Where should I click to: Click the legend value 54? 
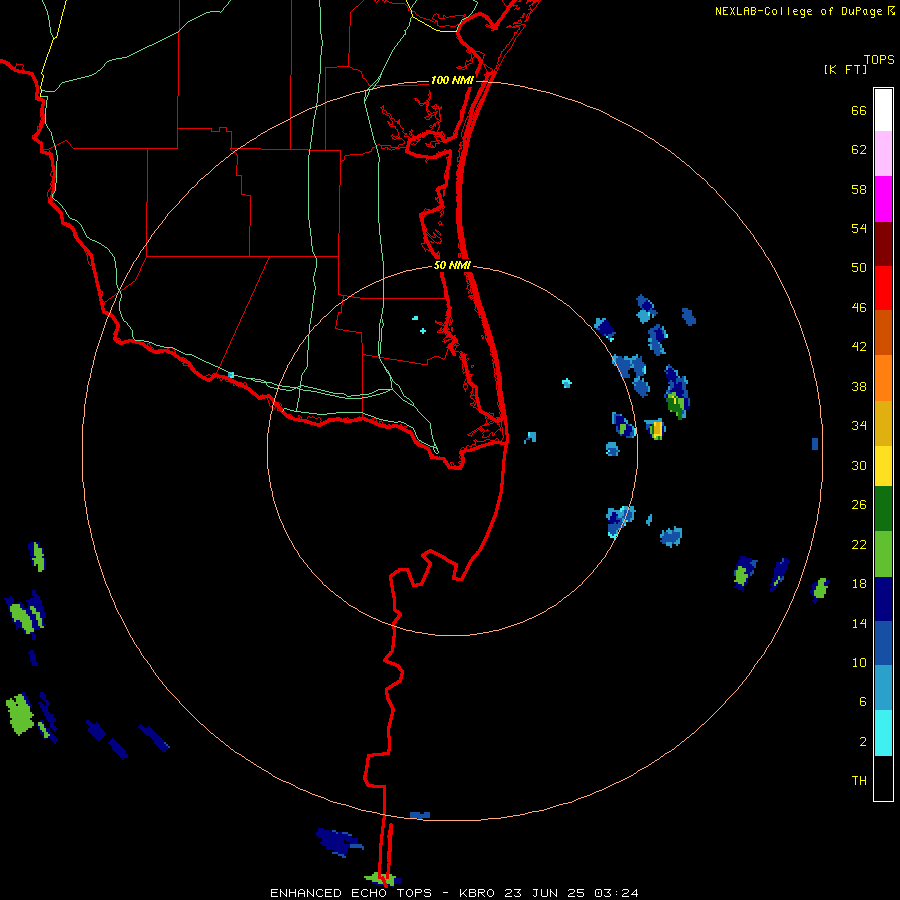[x=859, y=228]
